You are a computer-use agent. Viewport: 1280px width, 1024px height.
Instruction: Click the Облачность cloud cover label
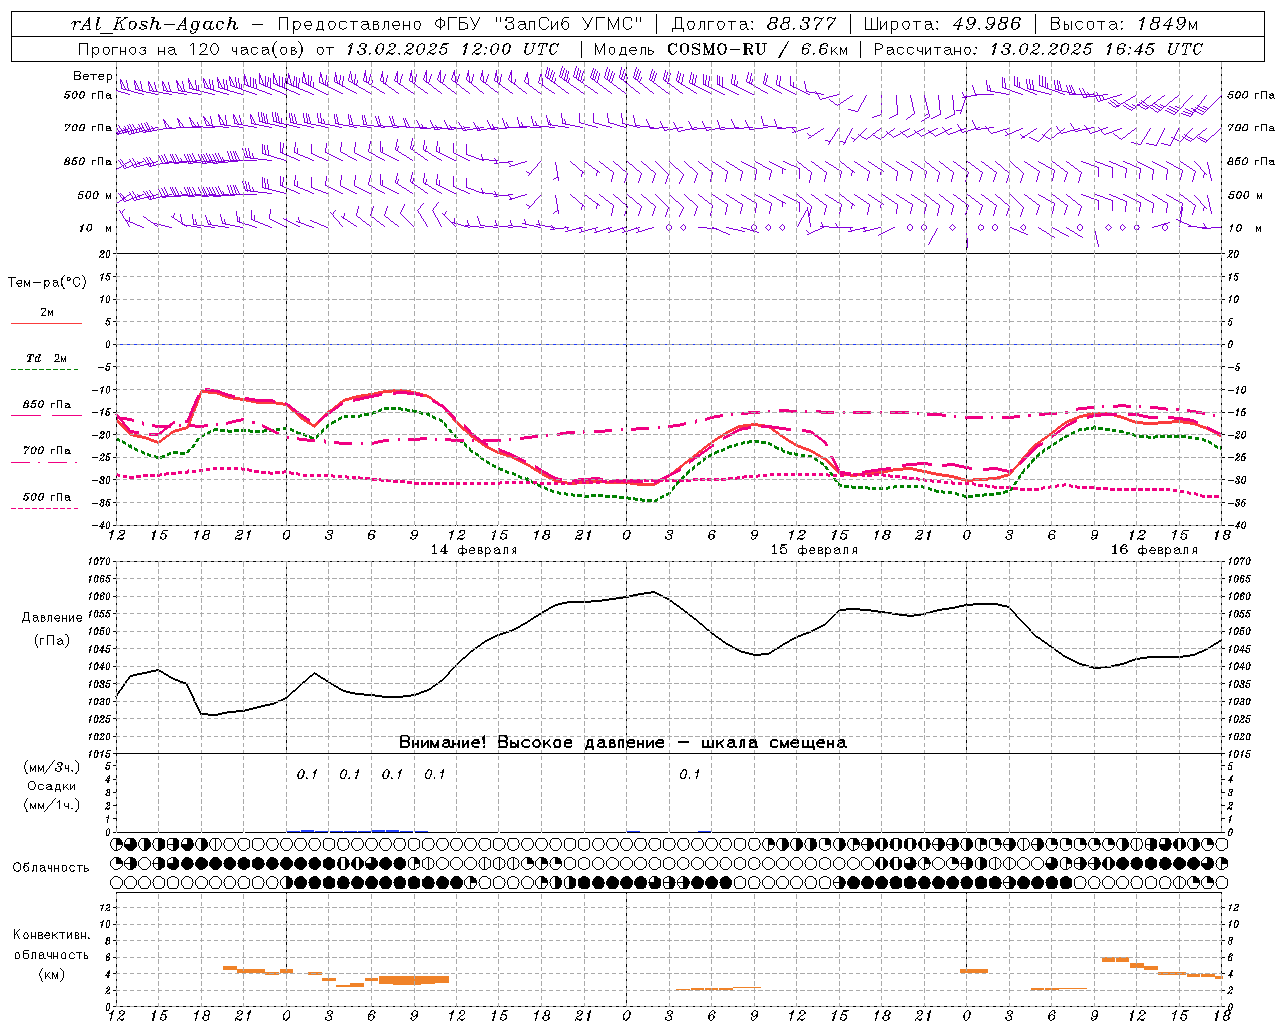51,868
